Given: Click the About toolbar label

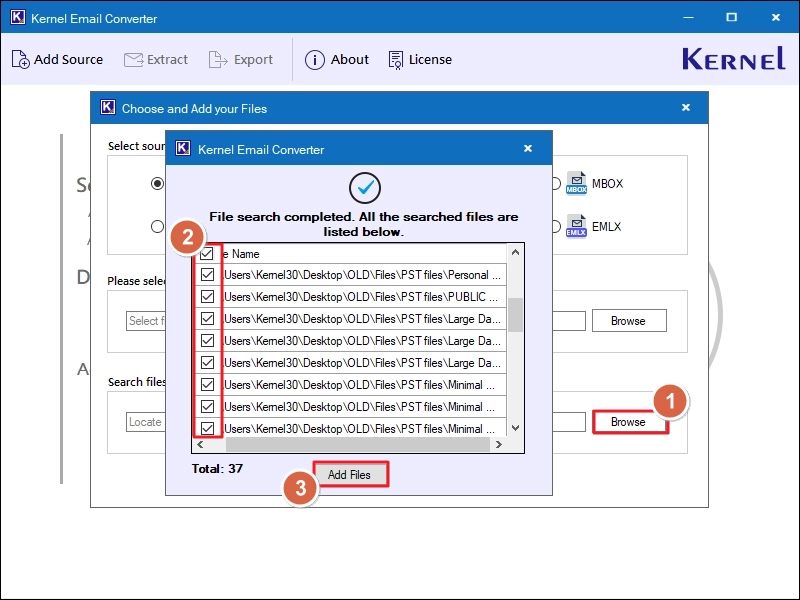Looking at the screenshot, I should tap(349, 60).
